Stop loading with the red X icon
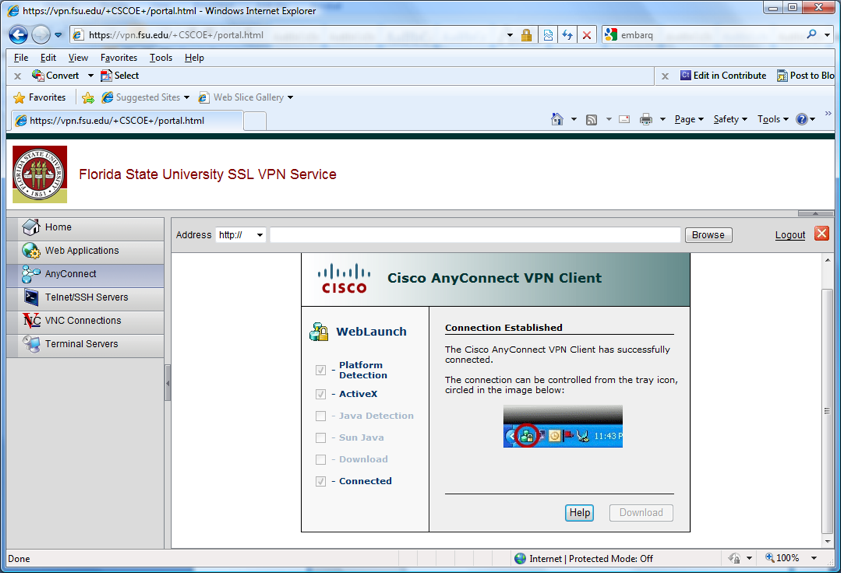The width and height of the screenshot is (841, 573). [x=587, y=35]
